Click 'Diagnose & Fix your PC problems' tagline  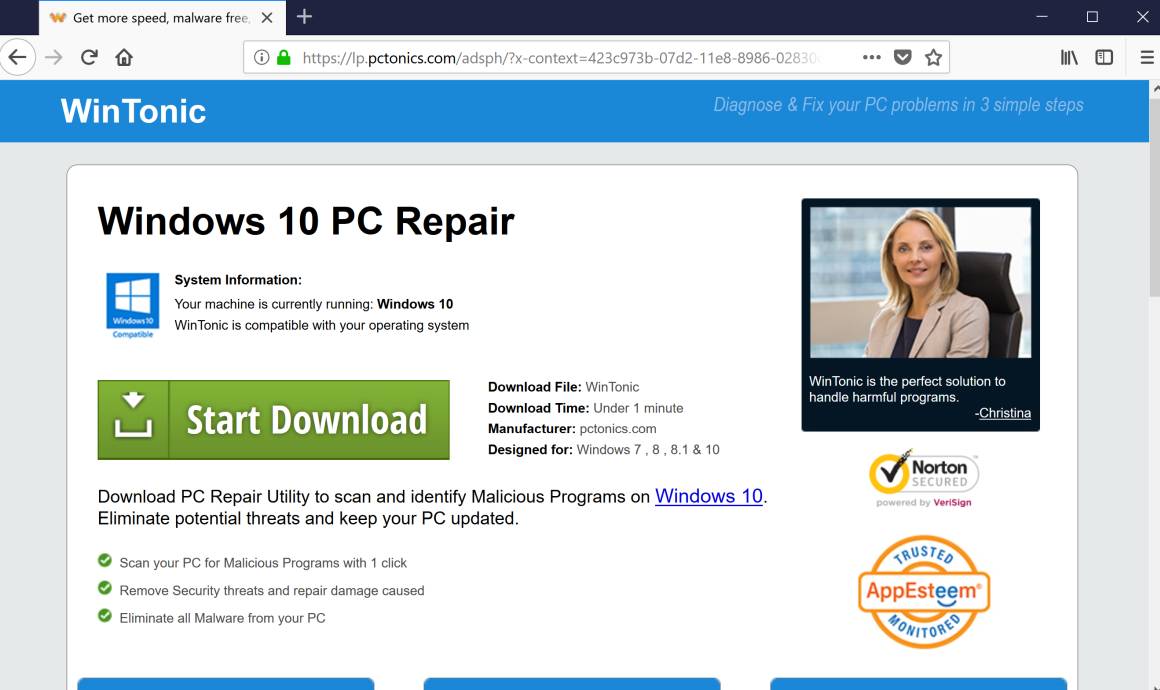point(898,105)
